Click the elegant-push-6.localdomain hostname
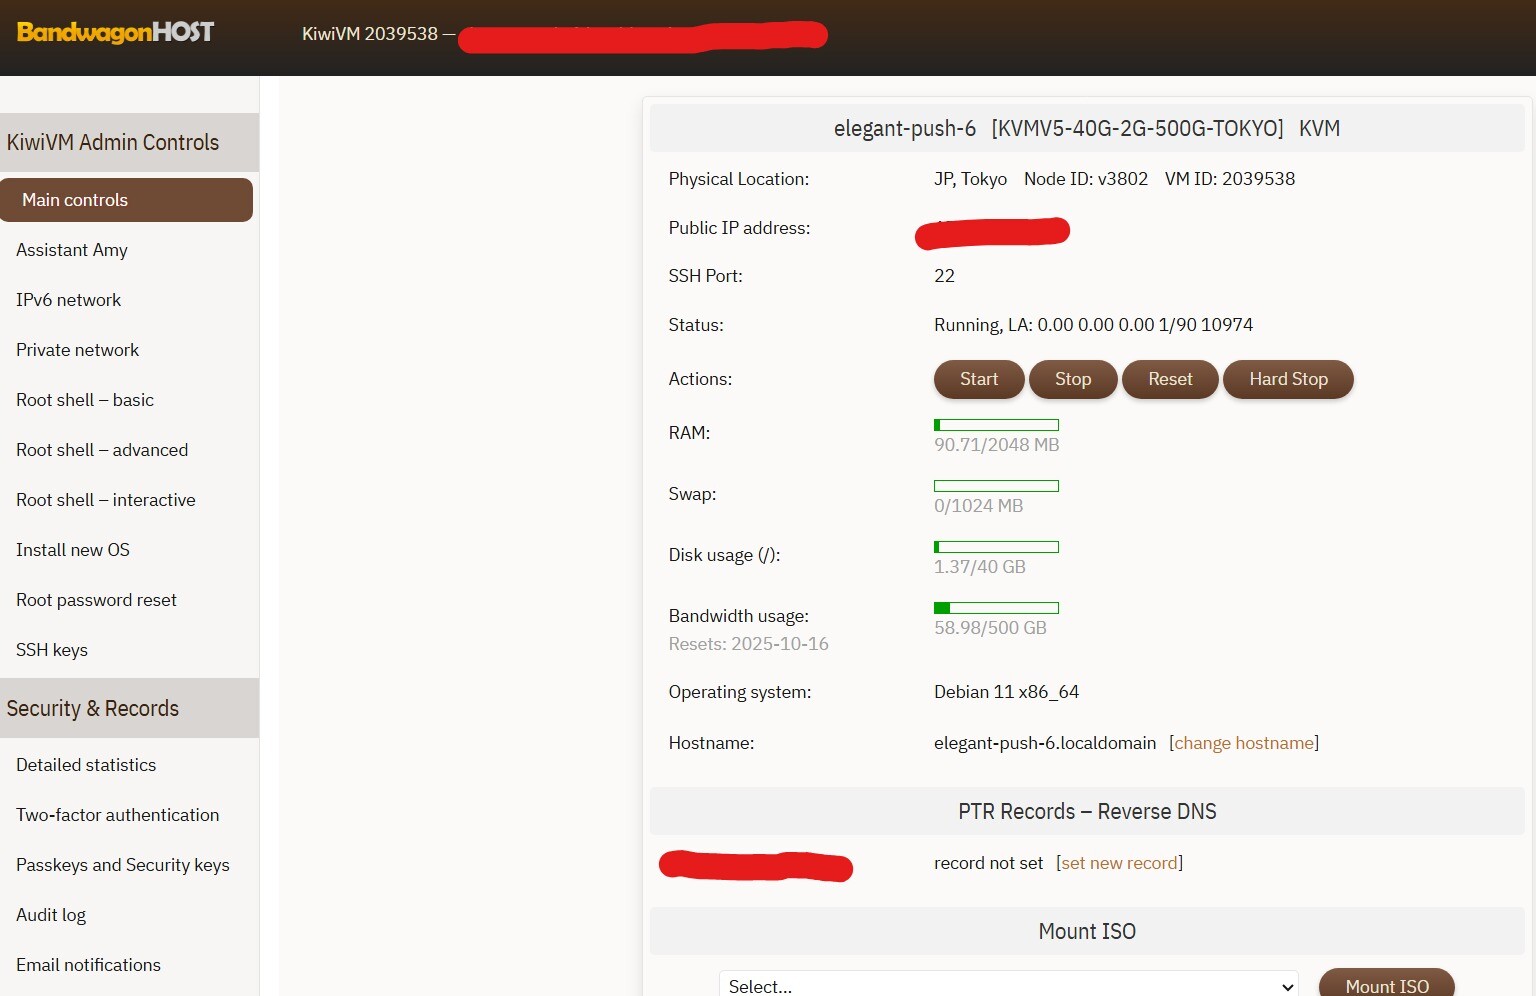Image resolution: width=1536 pixels, height=996 pixels. (1045, 743)
